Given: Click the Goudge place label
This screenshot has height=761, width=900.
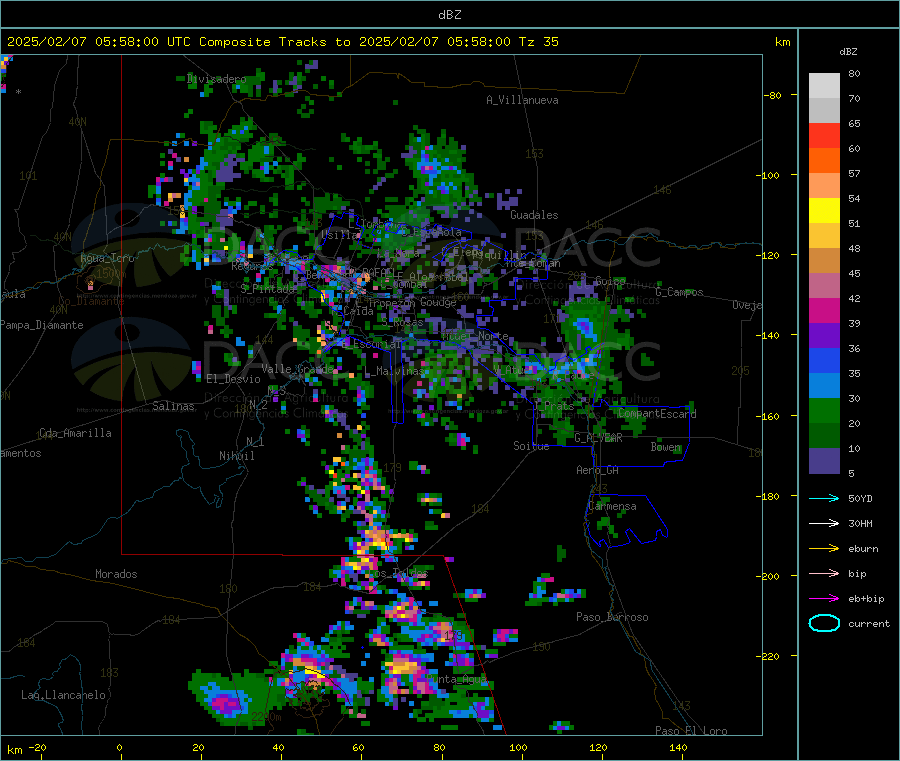Looking at the screenshot, I should click(x=438, y=302).
